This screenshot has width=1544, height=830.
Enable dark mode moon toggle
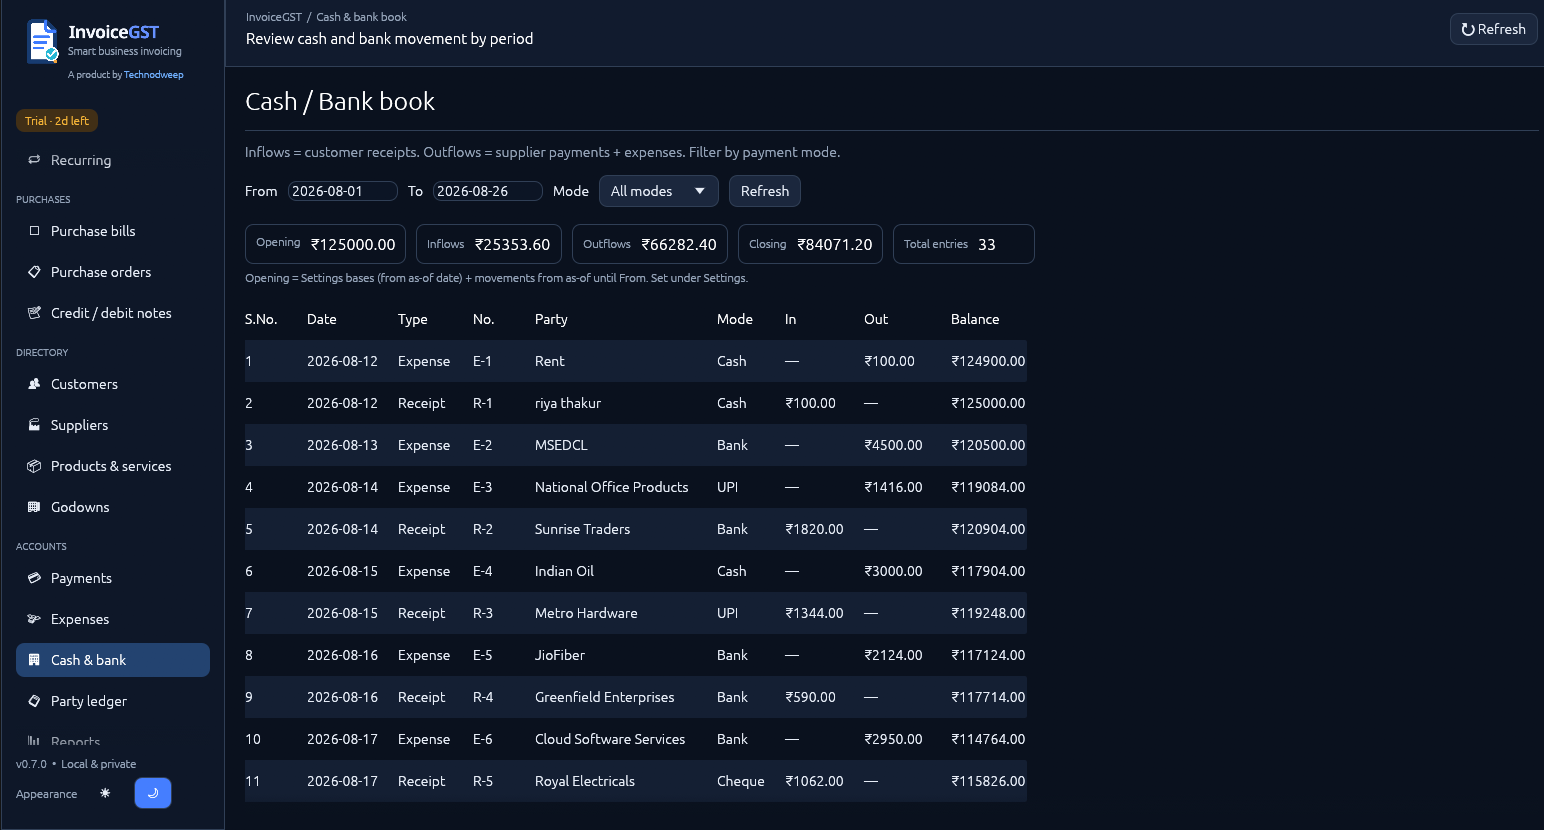[153, 793]
